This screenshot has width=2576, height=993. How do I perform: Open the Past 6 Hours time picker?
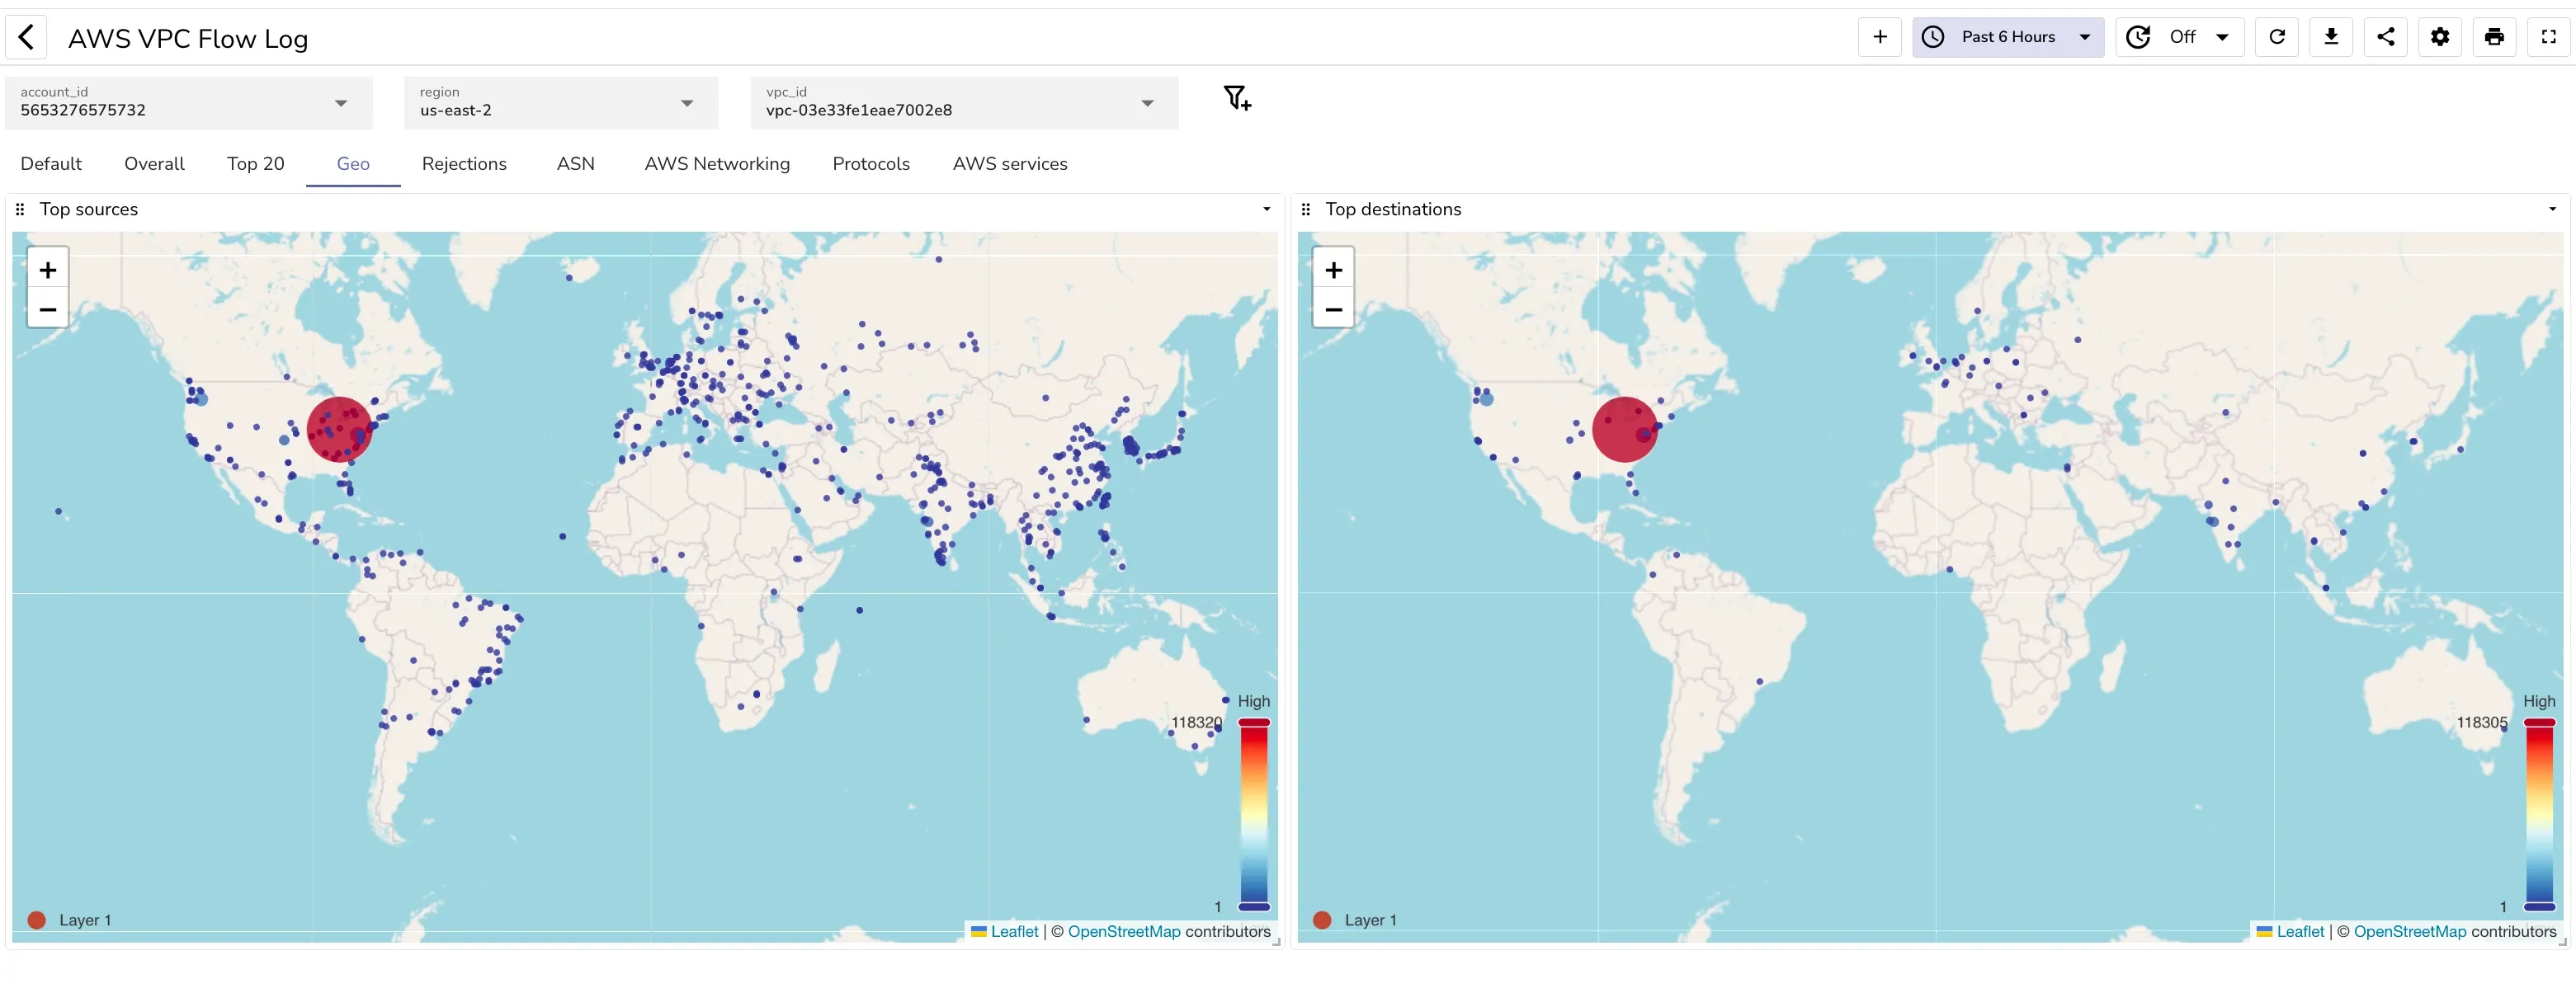tap(2007, 37)
